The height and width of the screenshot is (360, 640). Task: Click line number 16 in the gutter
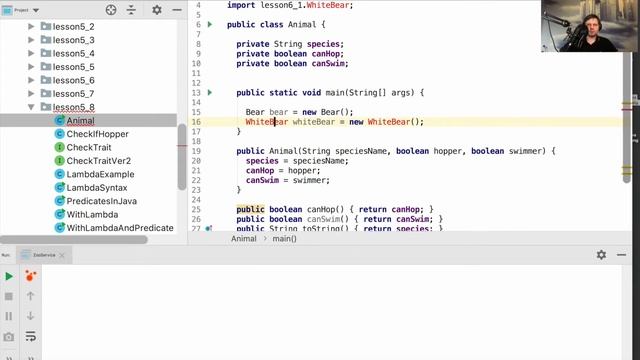(196, 122)
